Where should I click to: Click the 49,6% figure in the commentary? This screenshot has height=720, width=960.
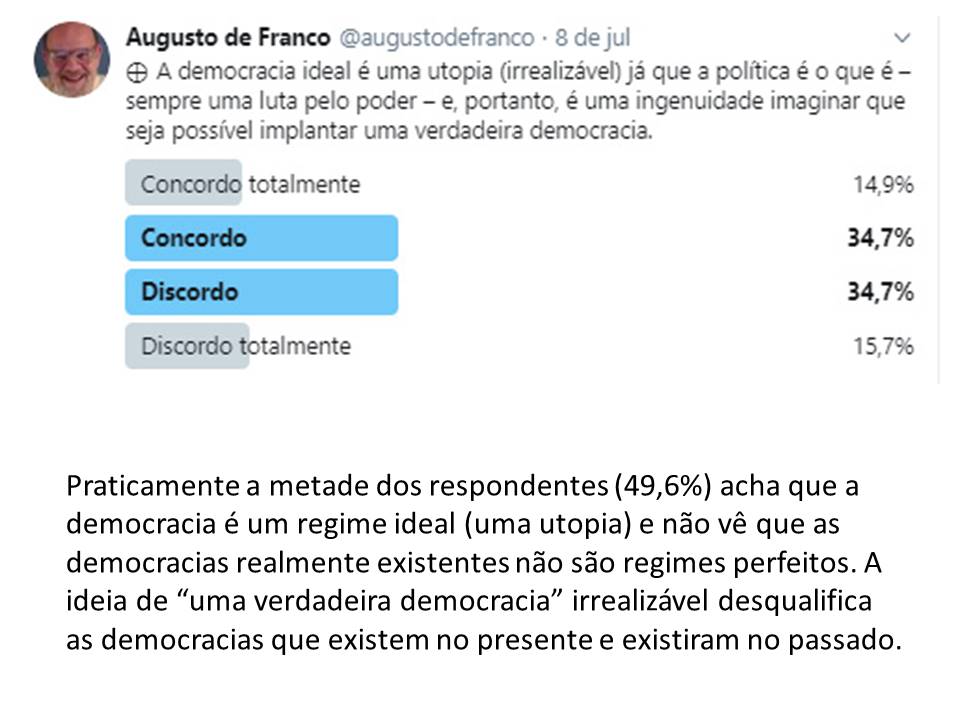[663, 486]
